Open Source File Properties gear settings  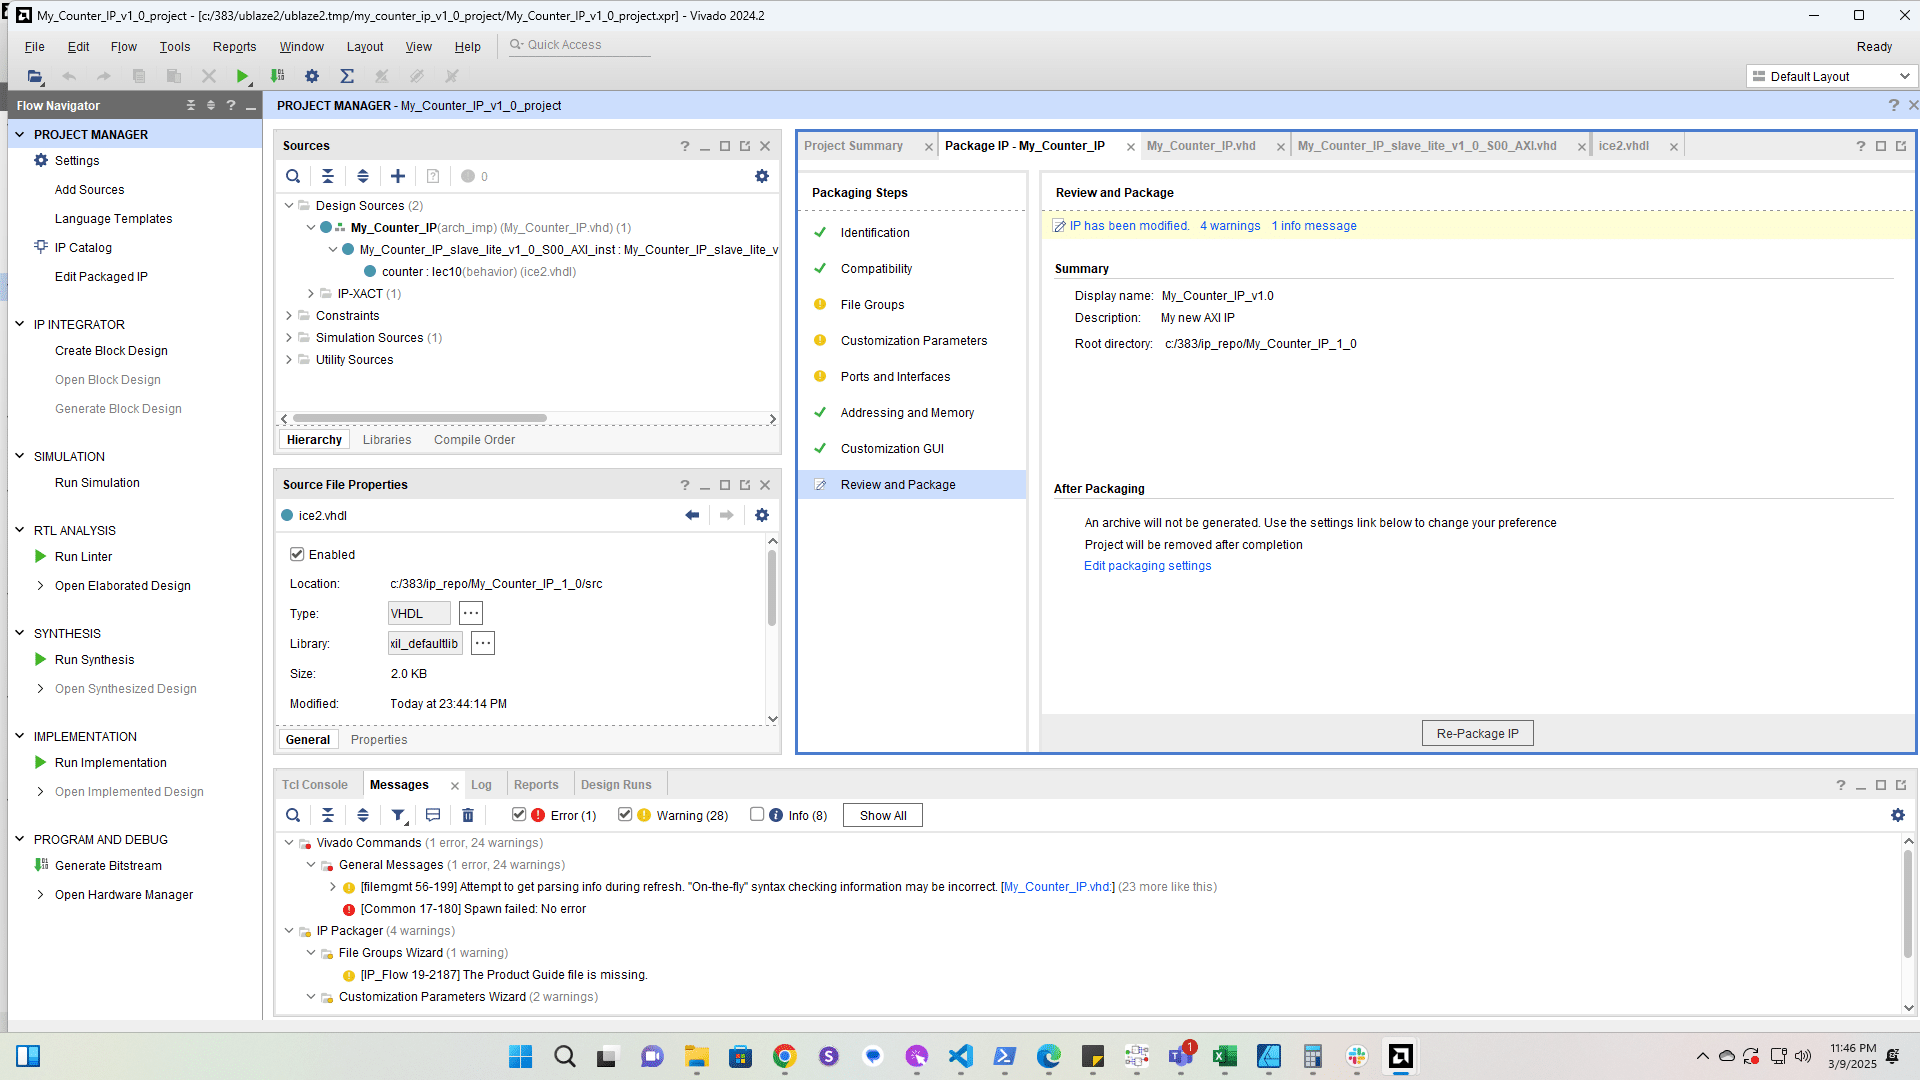tap(762, 515)
